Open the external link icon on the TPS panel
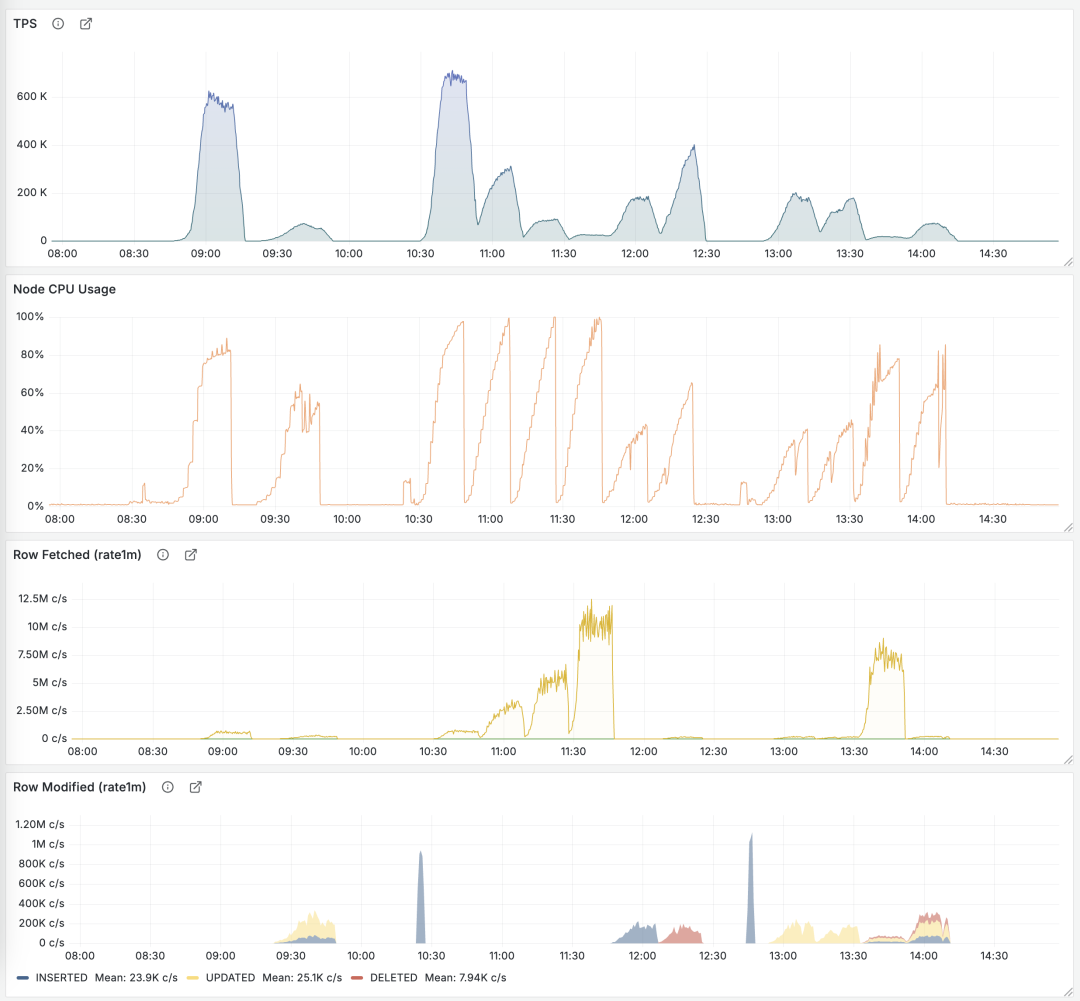This screenshot has height=1001, width=1080. point(86,24)
